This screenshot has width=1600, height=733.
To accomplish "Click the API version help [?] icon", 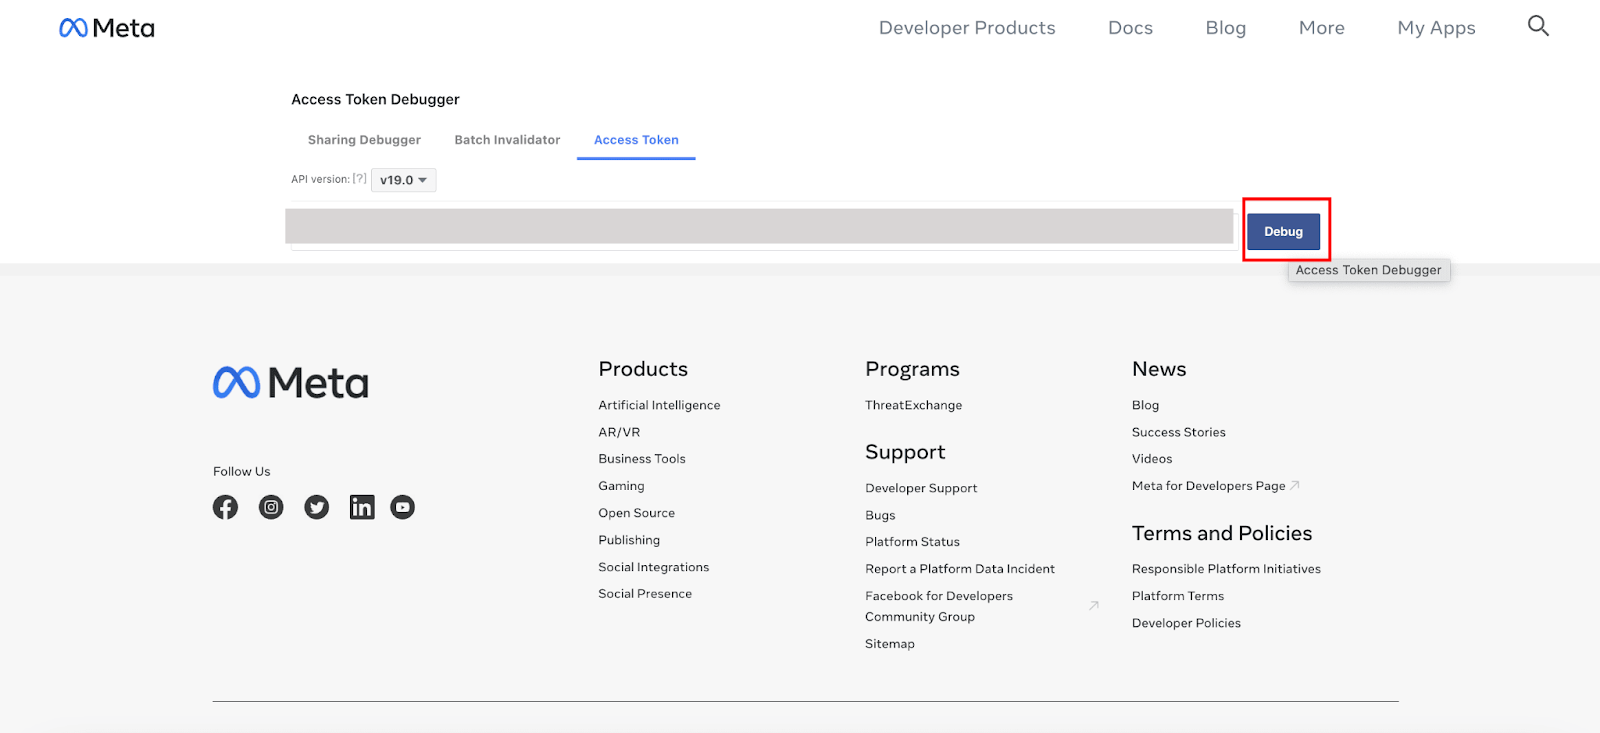I will point(360,179).
